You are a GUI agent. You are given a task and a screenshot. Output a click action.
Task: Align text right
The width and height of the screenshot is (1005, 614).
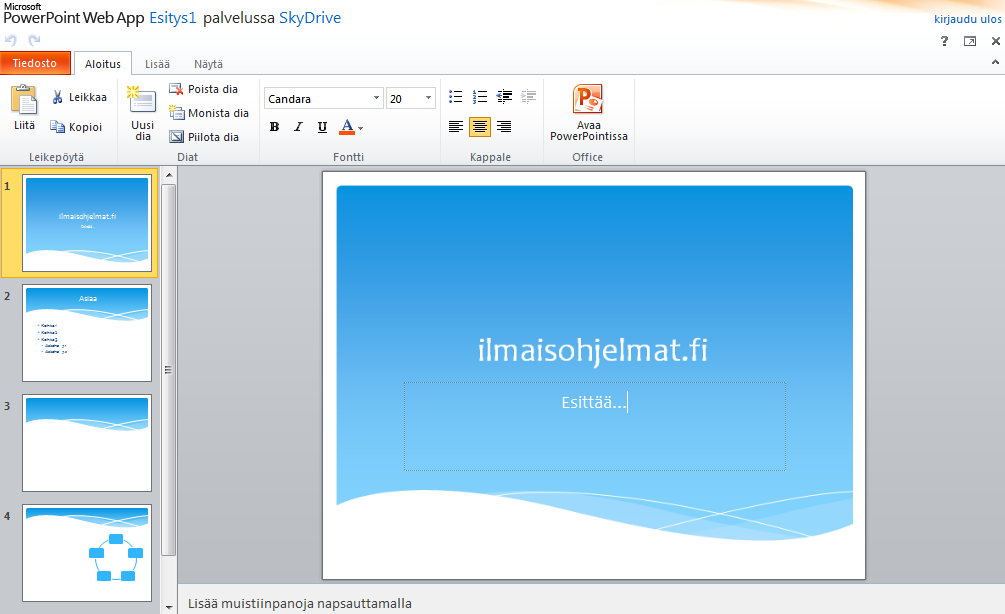click(x=504, y=127)
